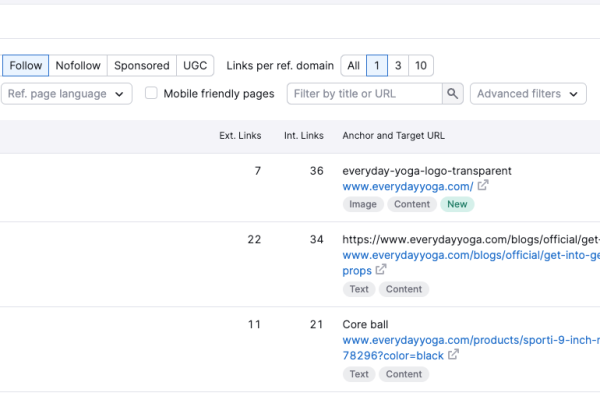
Task: Select the Nofollow link filter
Action: 78,65
